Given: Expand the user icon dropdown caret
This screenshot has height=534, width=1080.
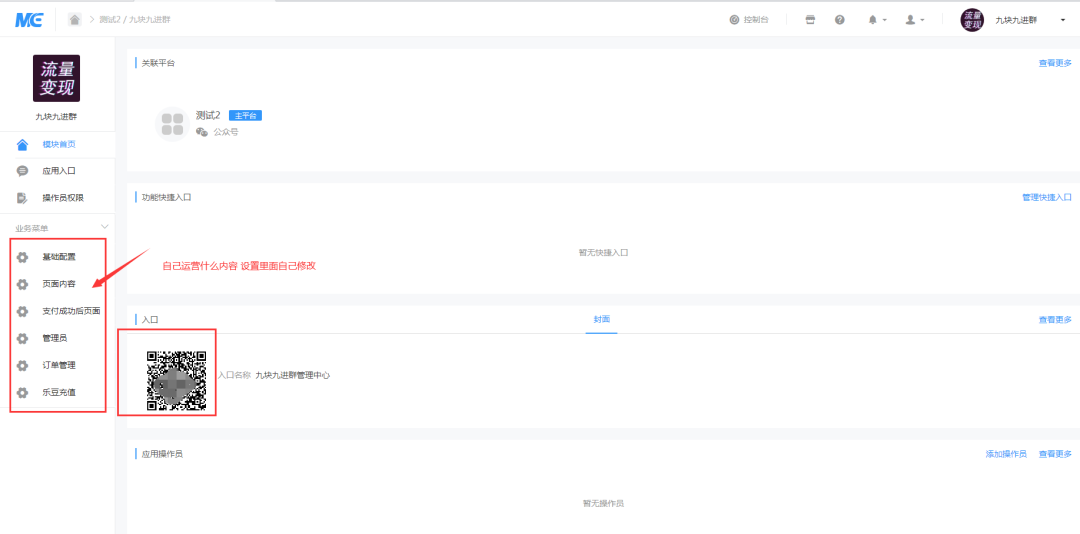Looking at the screenshot, I should (x=922, y=21).
